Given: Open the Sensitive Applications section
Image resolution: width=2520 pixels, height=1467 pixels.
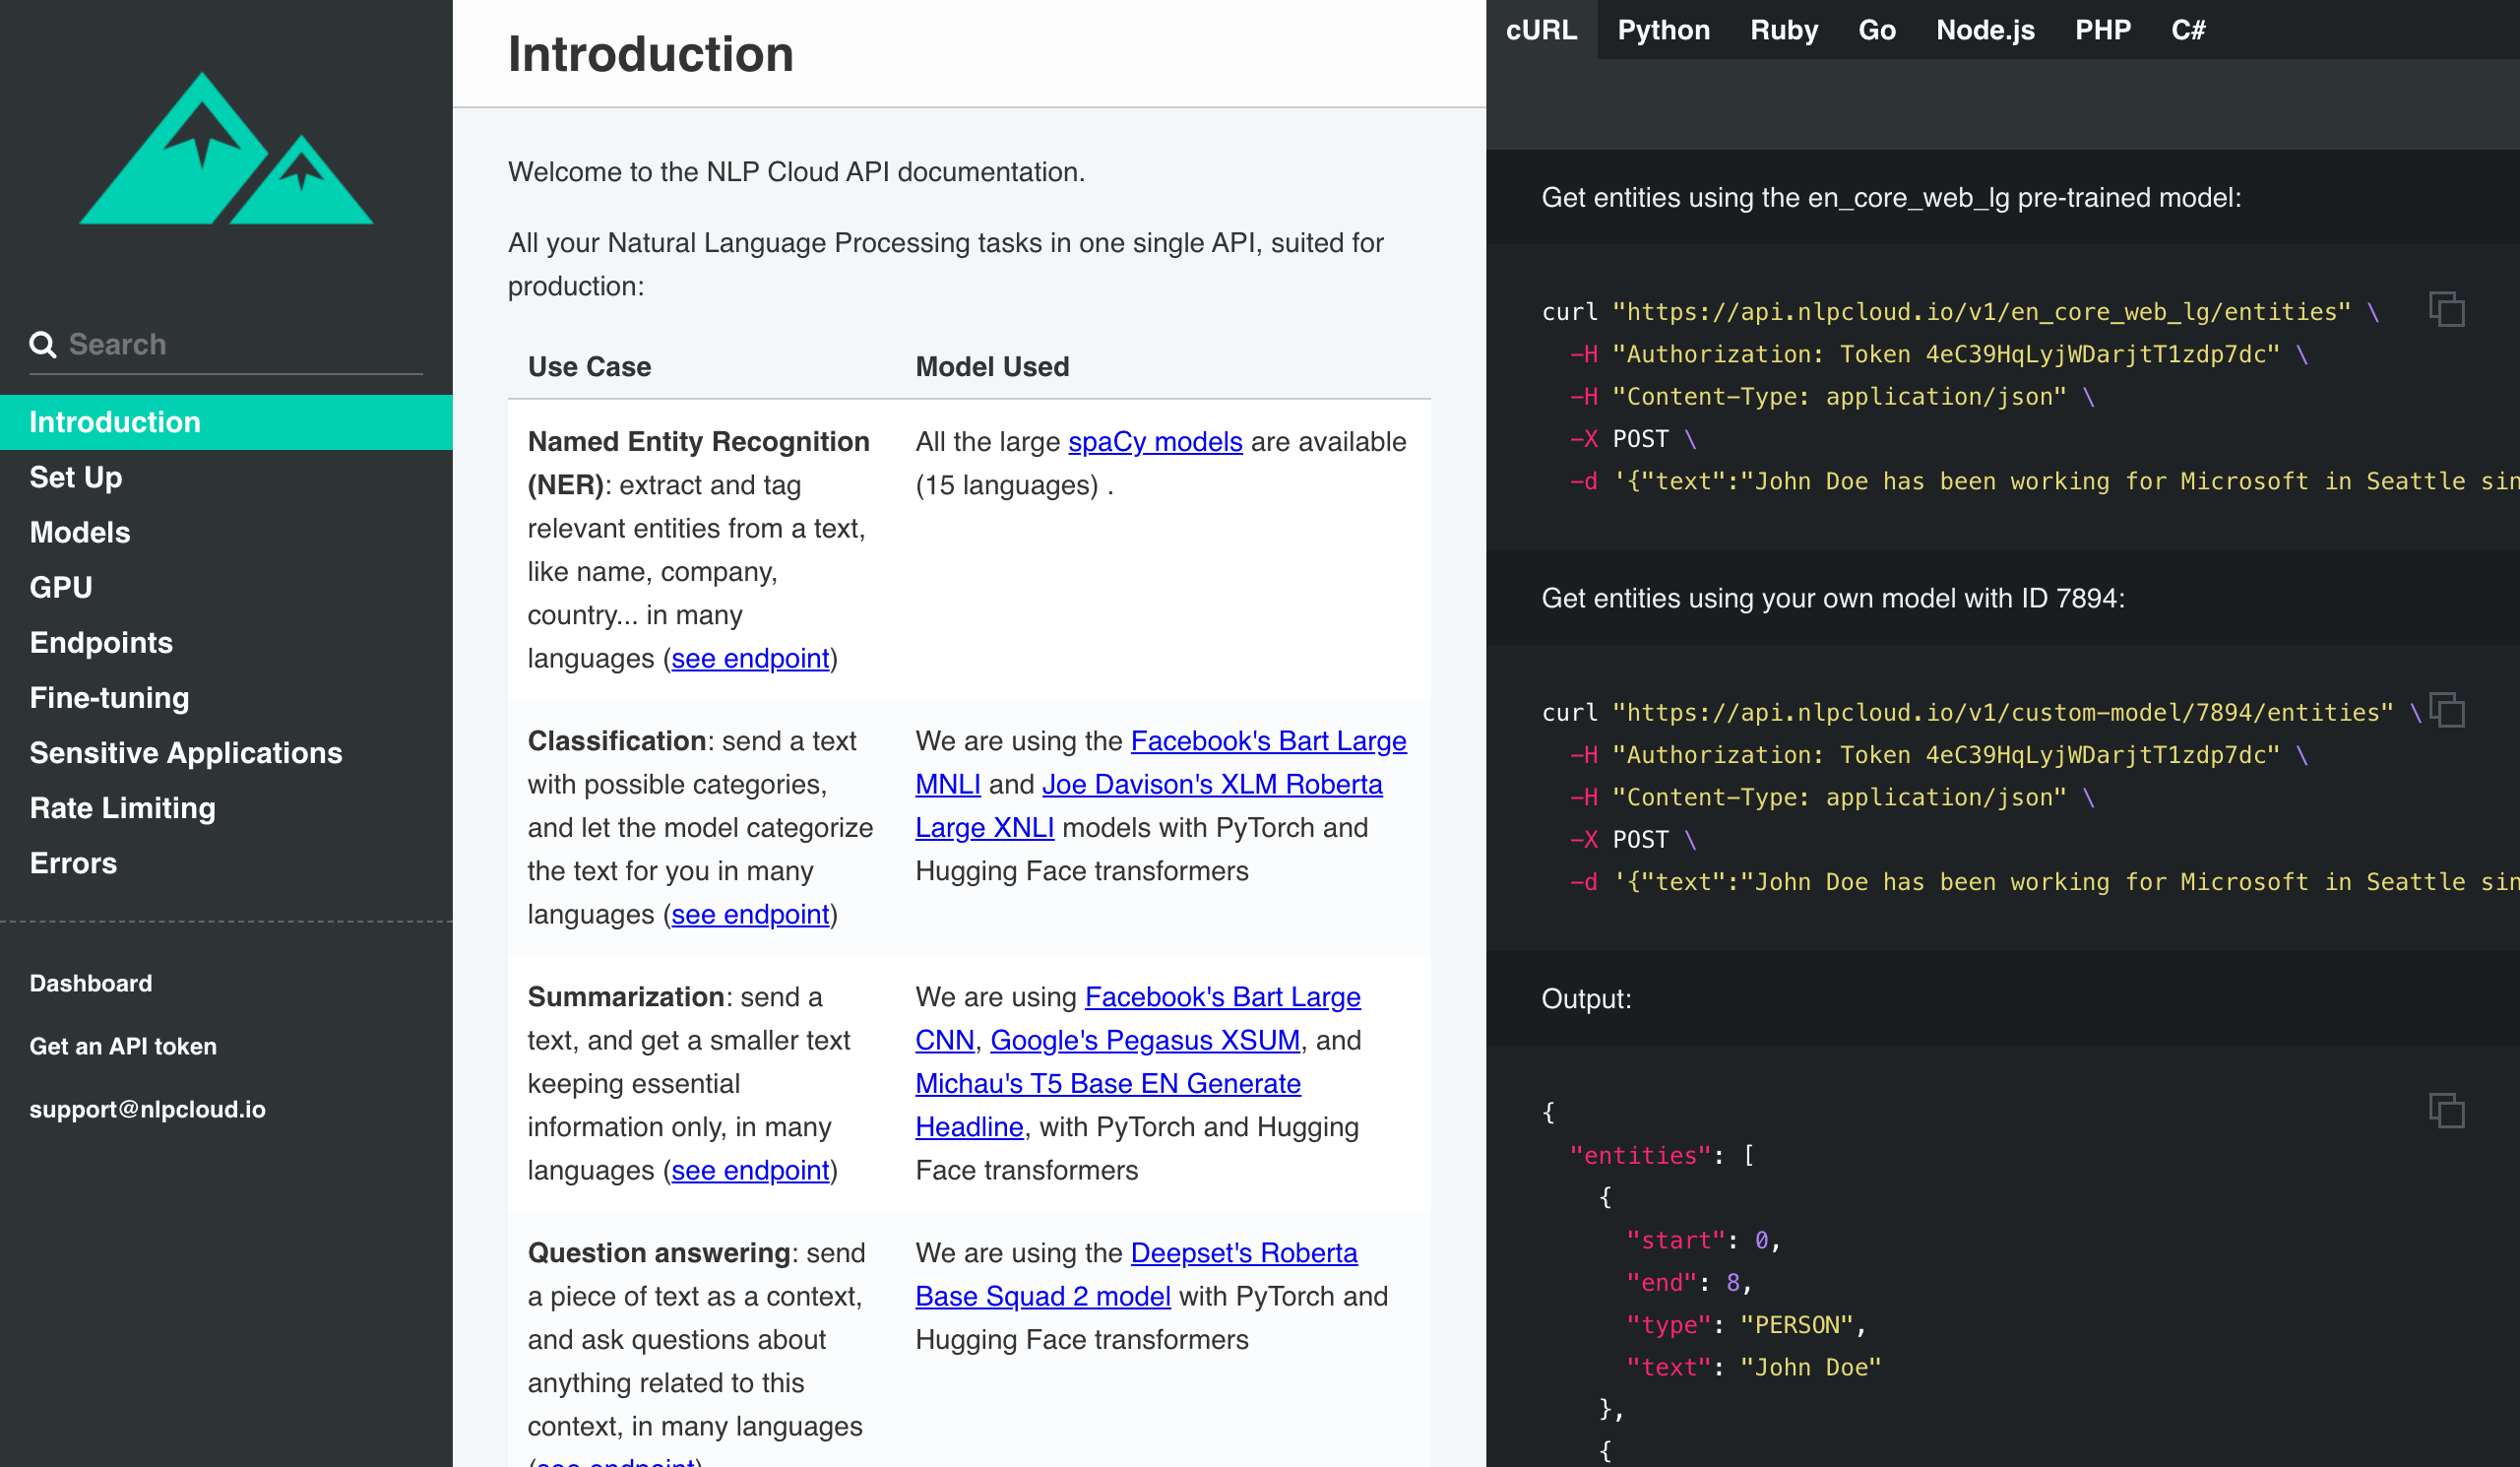Looking at the screenshot, I should [226, 752].
